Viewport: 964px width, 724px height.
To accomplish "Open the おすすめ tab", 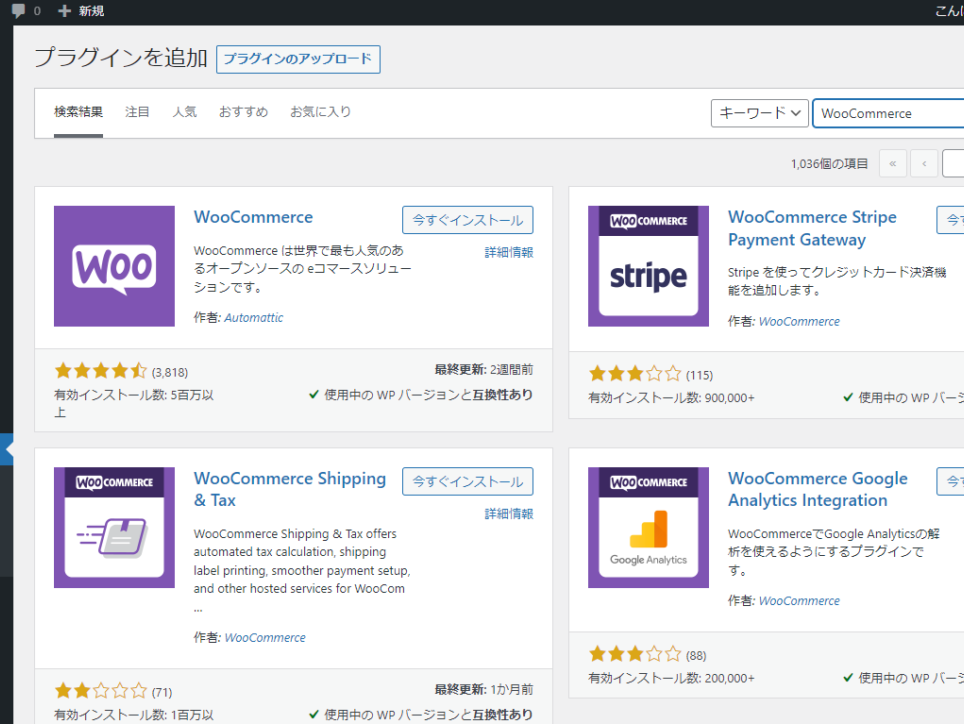I will (243, 112).
